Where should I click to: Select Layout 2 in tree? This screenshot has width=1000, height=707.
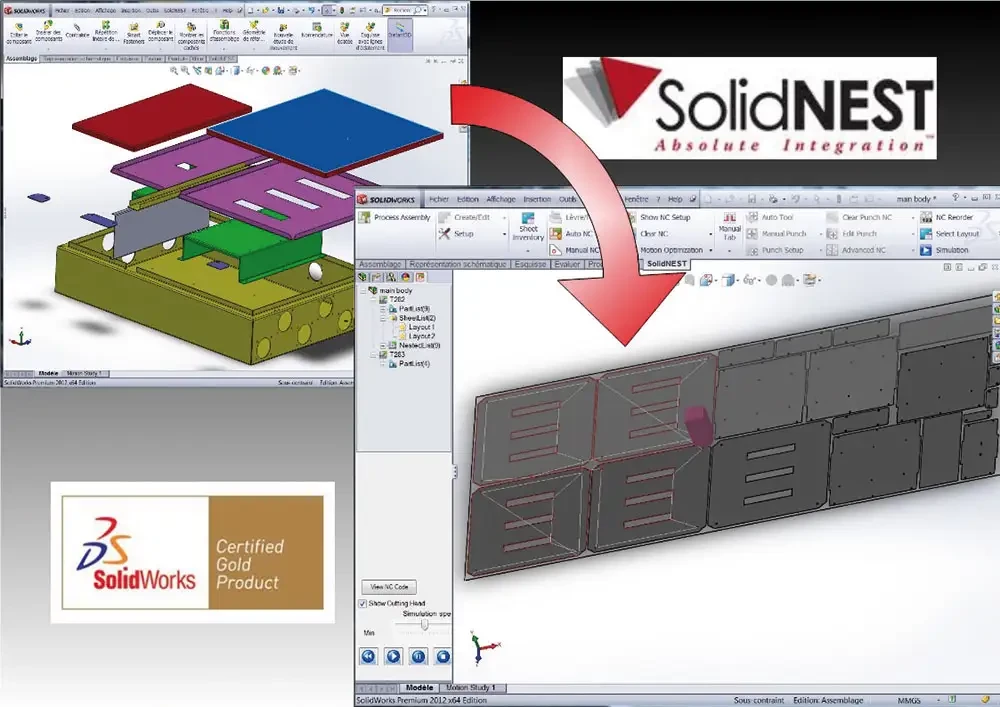click(417, 336)
